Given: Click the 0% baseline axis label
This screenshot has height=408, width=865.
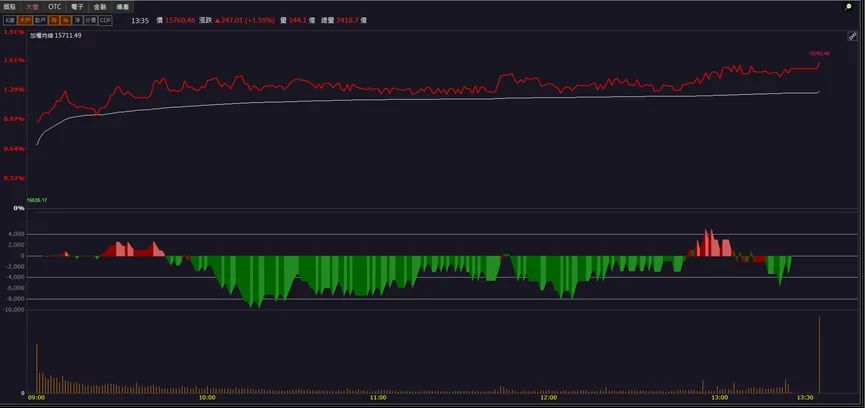Looking at the screenshot, I should pos(19,208).
